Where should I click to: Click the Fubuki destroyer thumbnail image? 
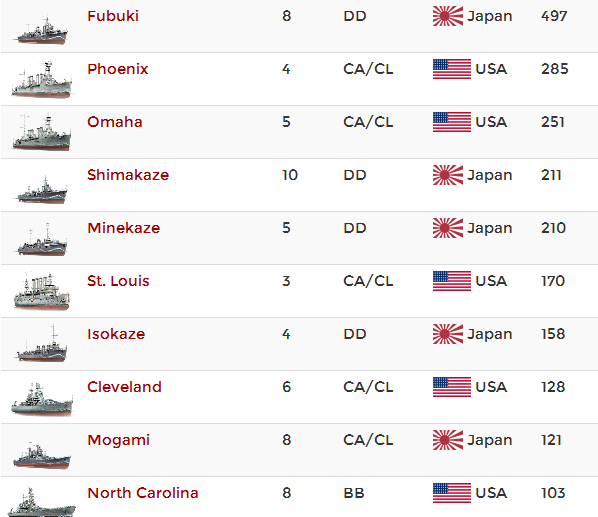point(41,30)
